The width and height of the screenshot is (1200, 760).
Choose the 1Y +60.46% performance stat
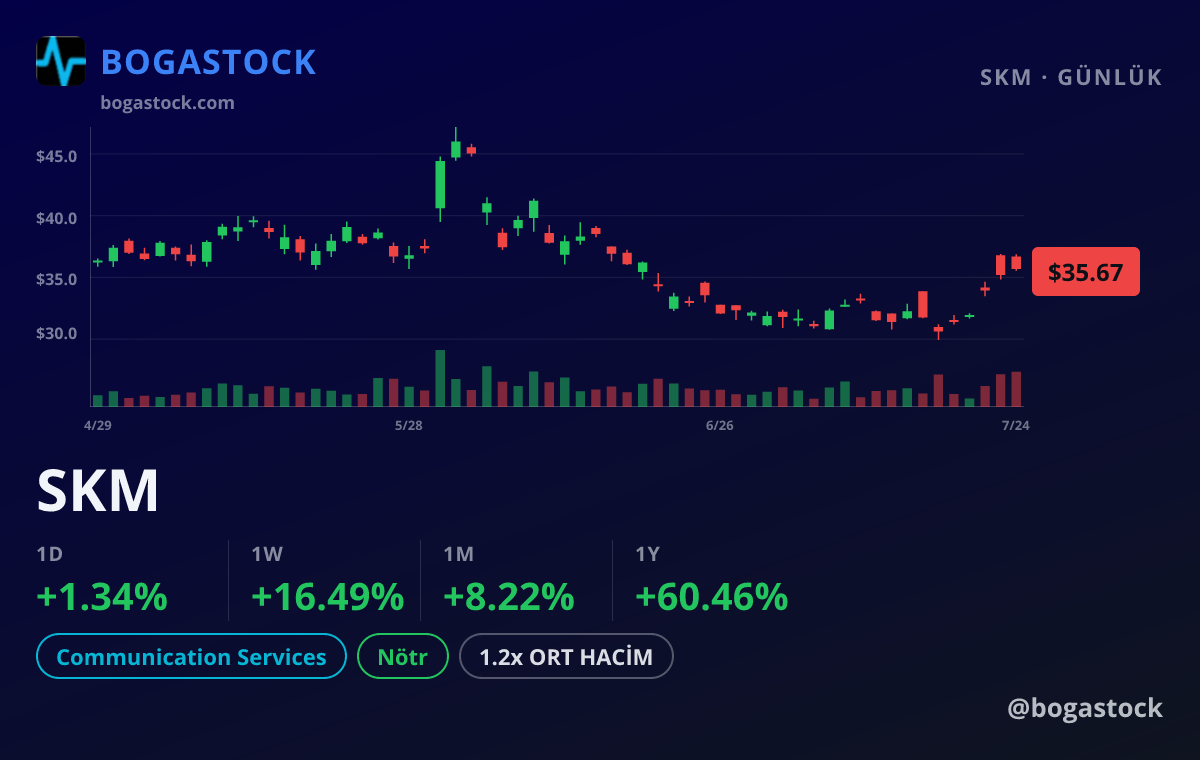(711, 582)
